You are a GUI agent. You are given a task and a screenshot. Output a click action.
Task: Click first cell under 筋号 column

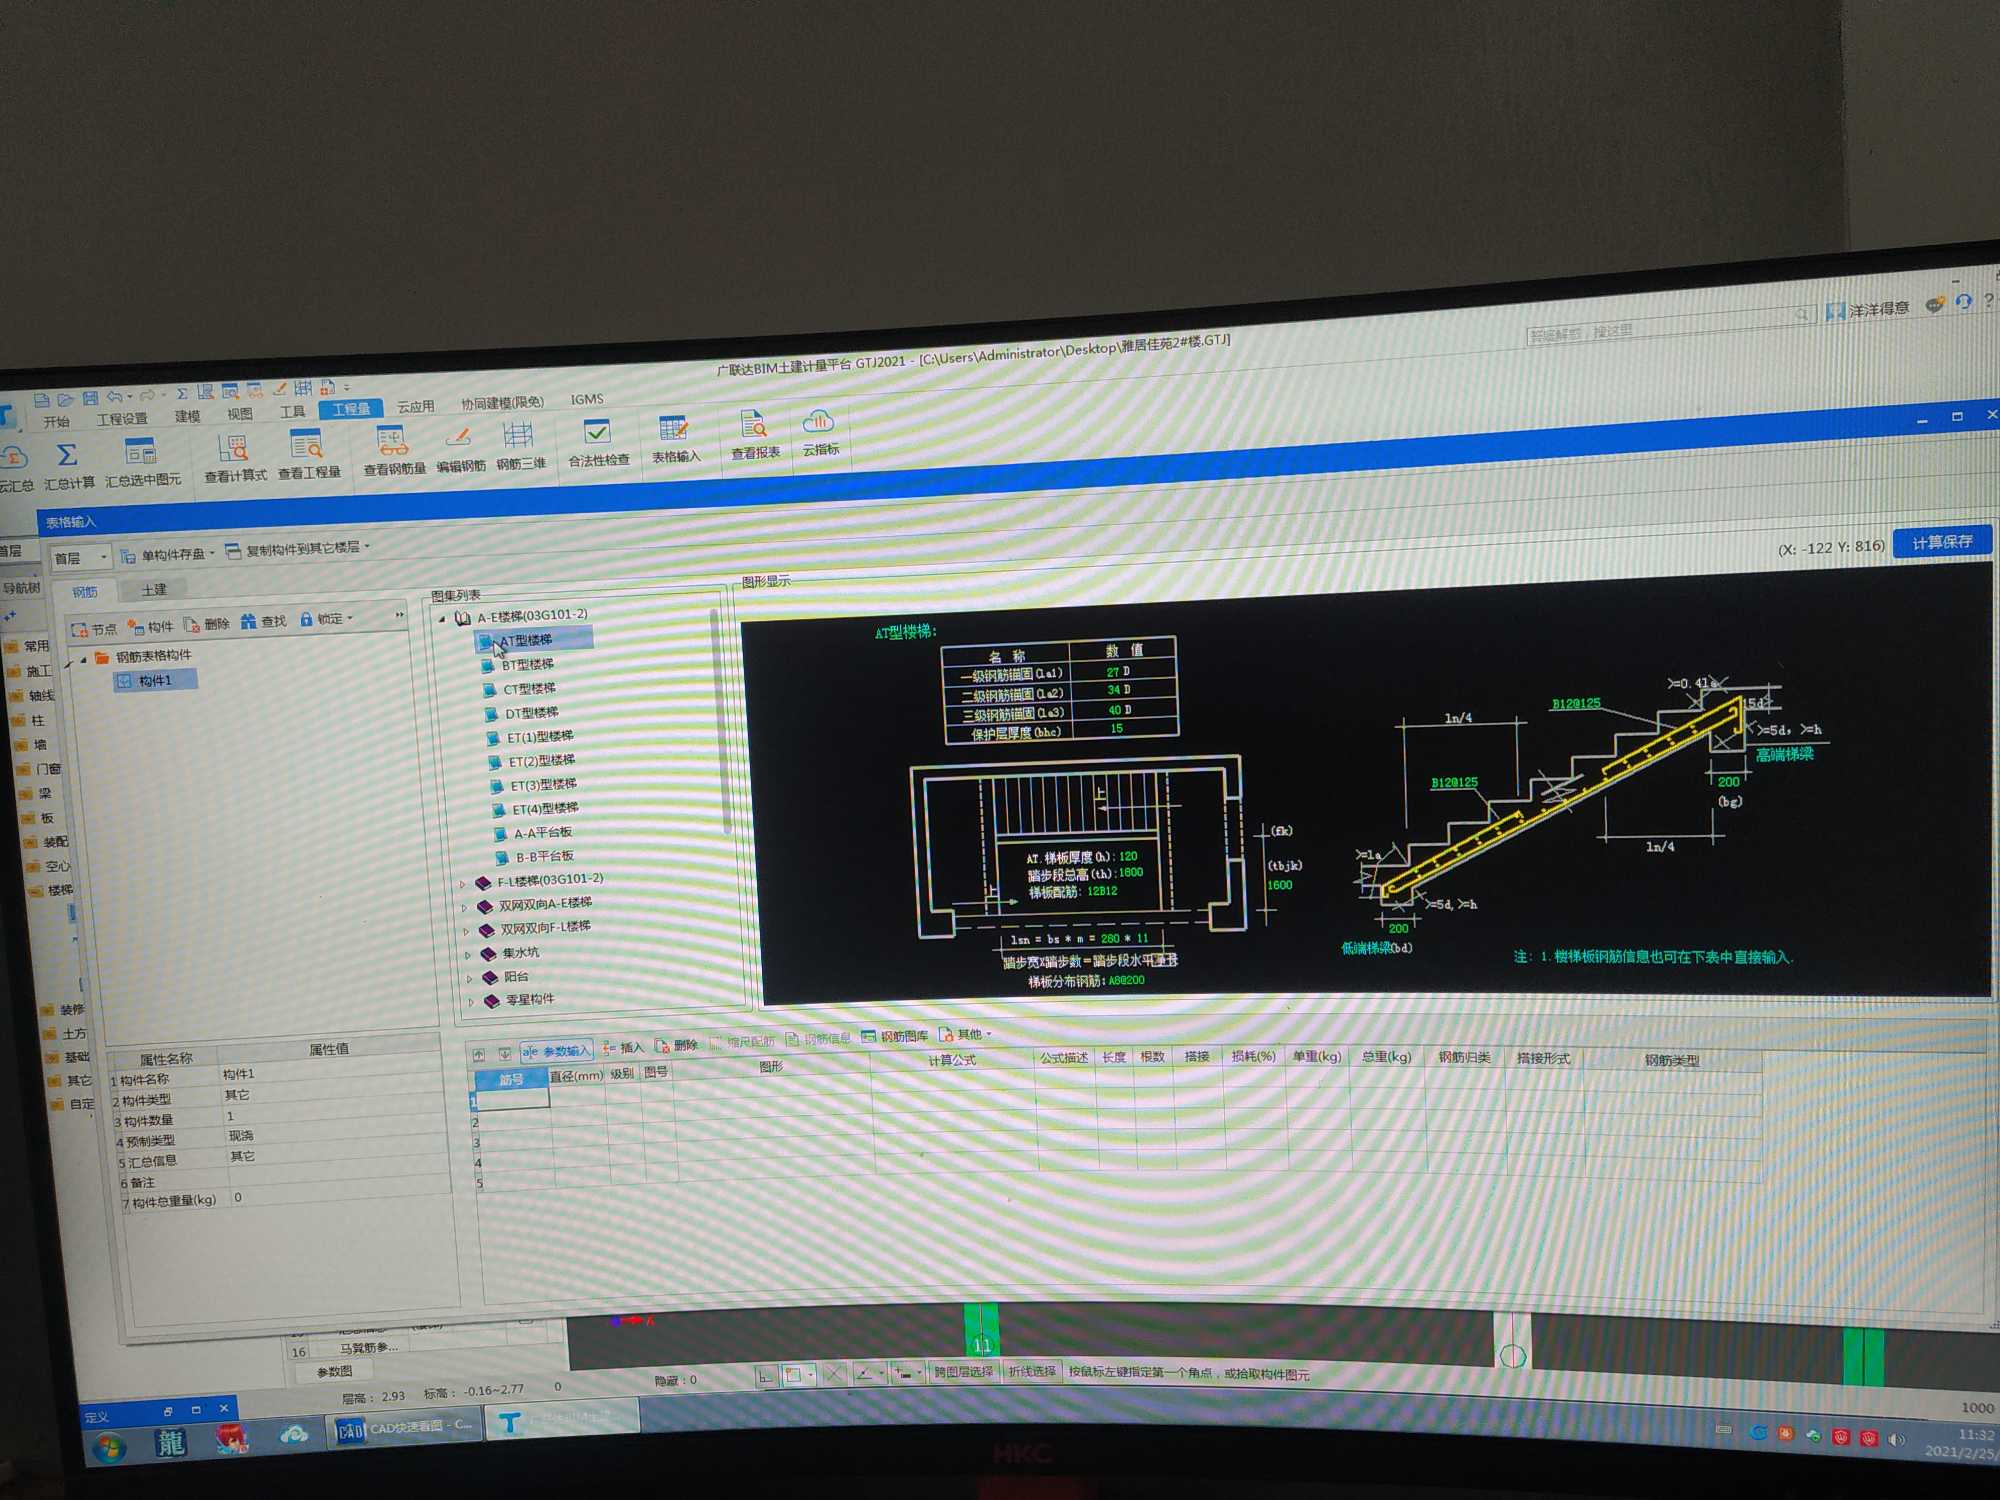[511, 1099]
